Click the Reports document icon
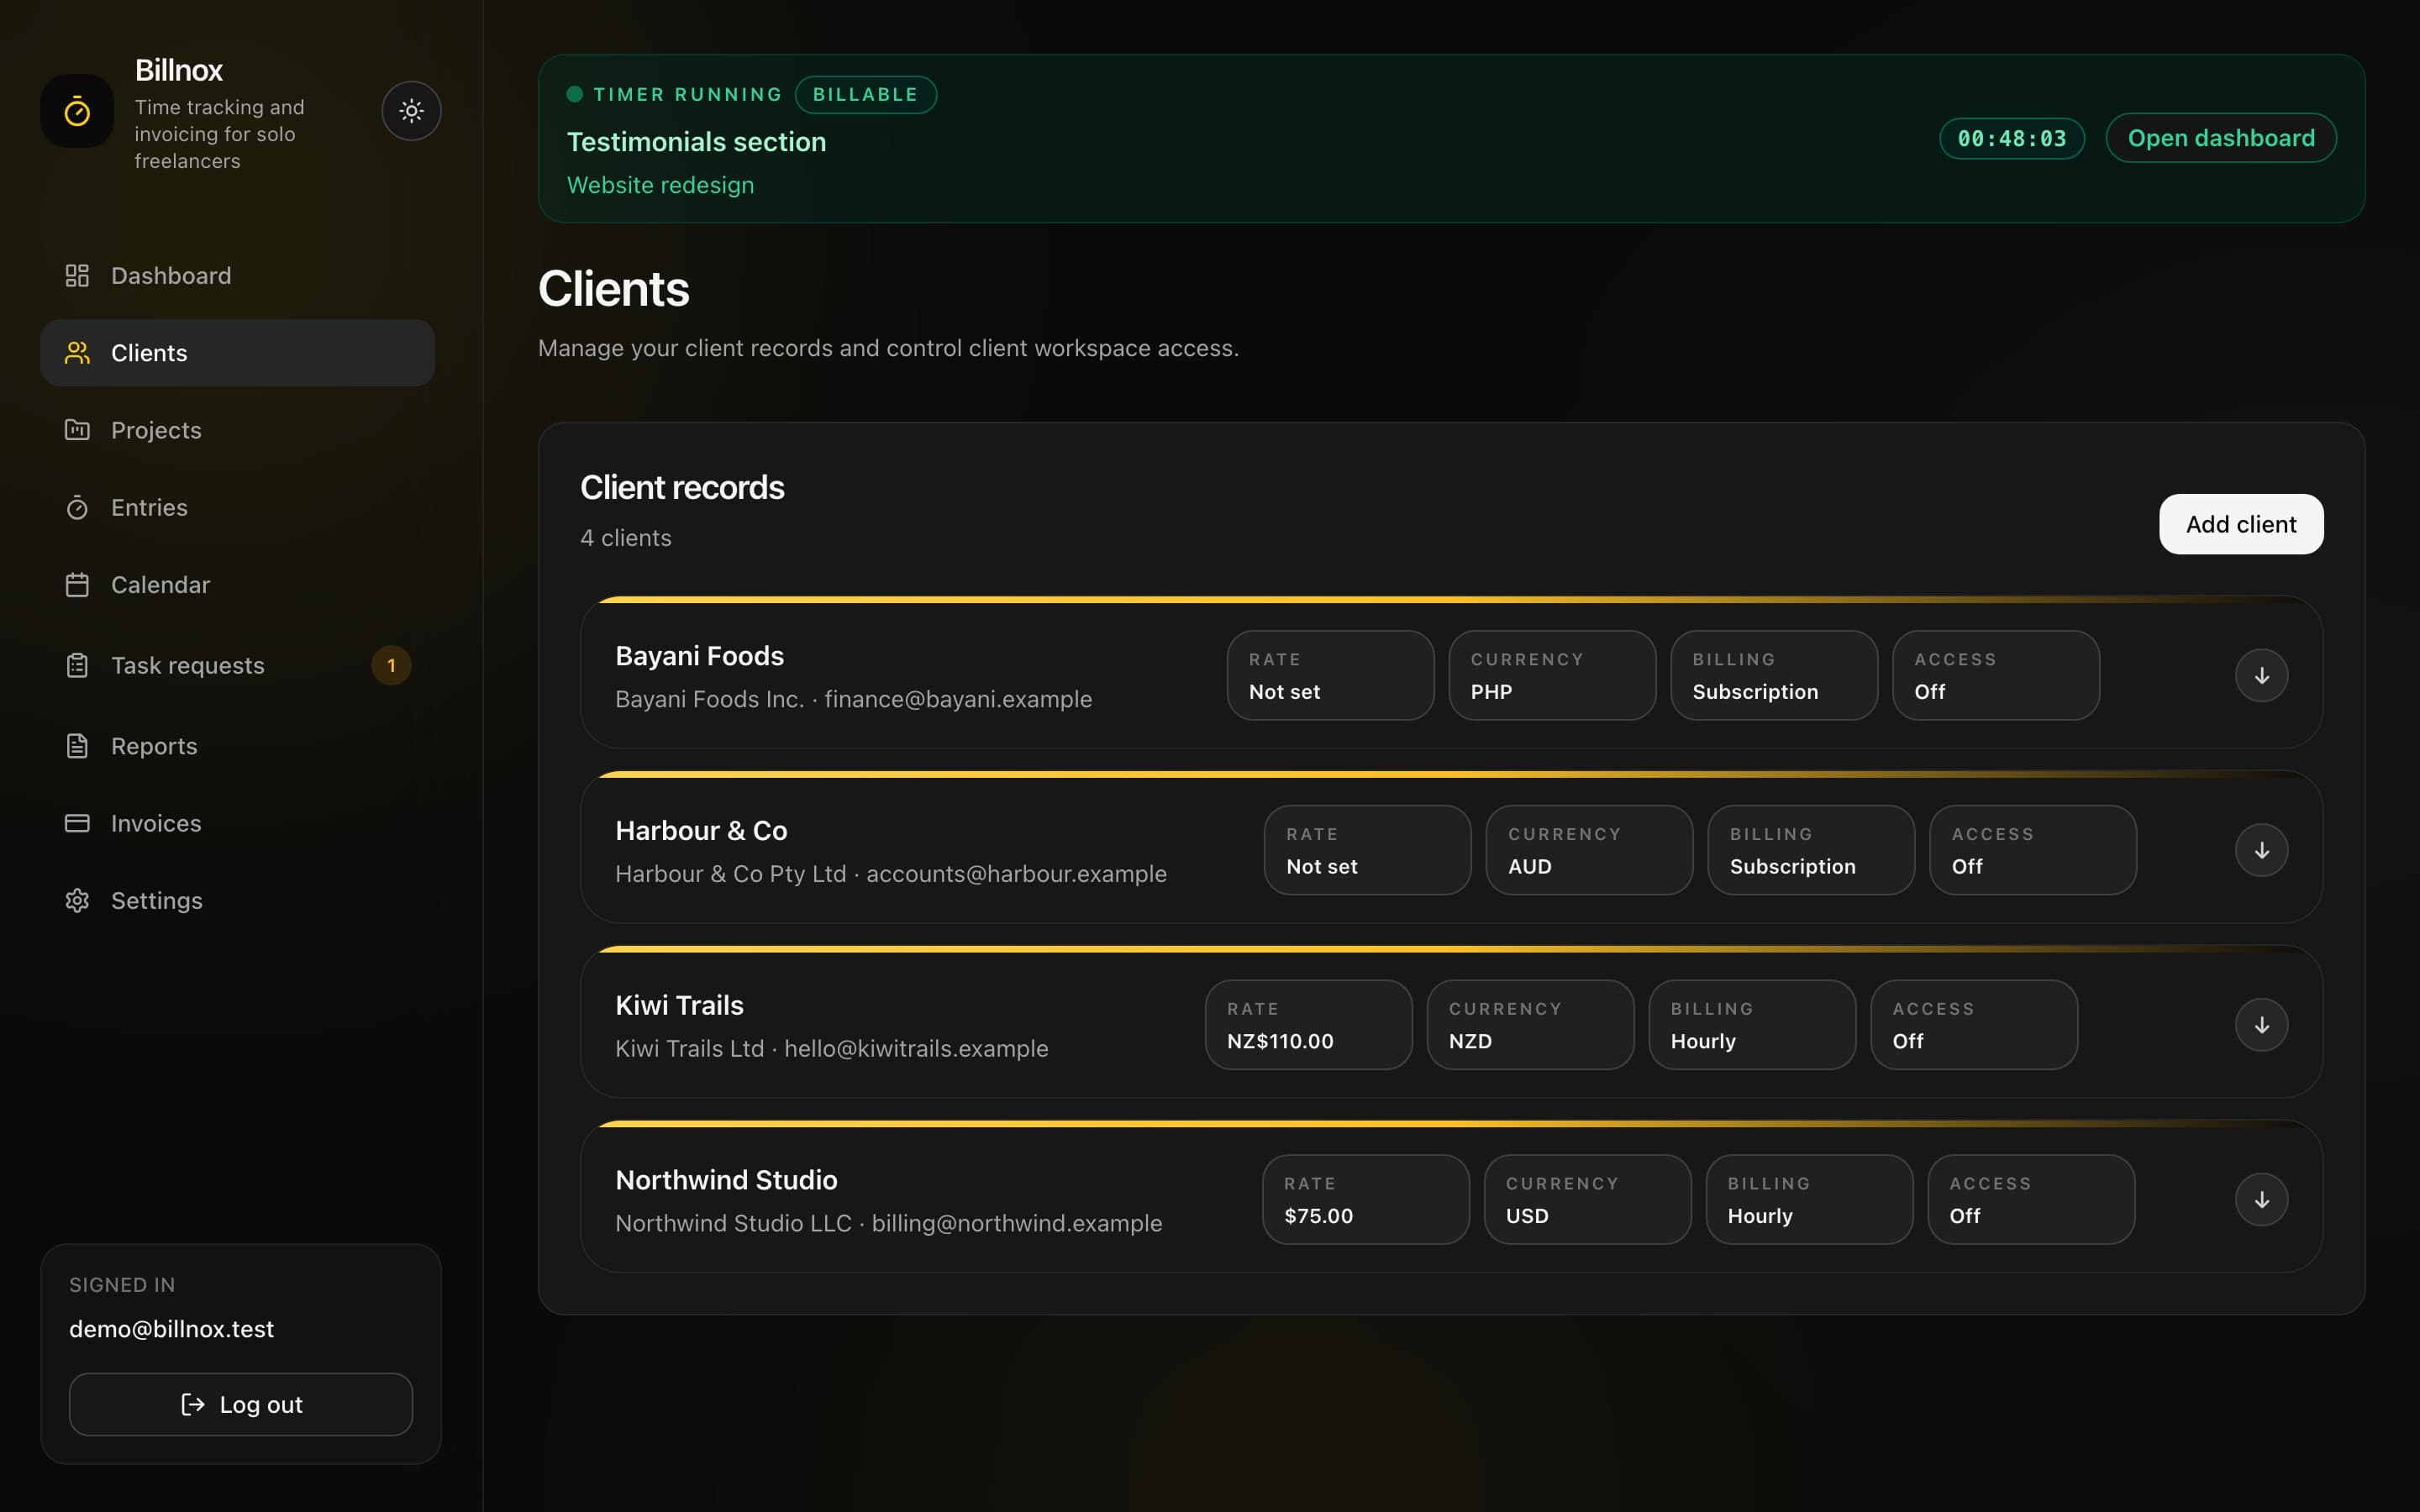2420x1512 pixels. (x=77, y=746)
